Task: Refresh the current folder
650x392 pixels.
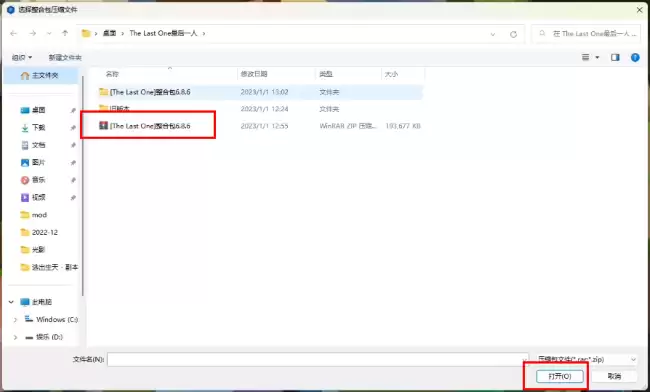Action: pyautogui.click(x=513, y=34)
